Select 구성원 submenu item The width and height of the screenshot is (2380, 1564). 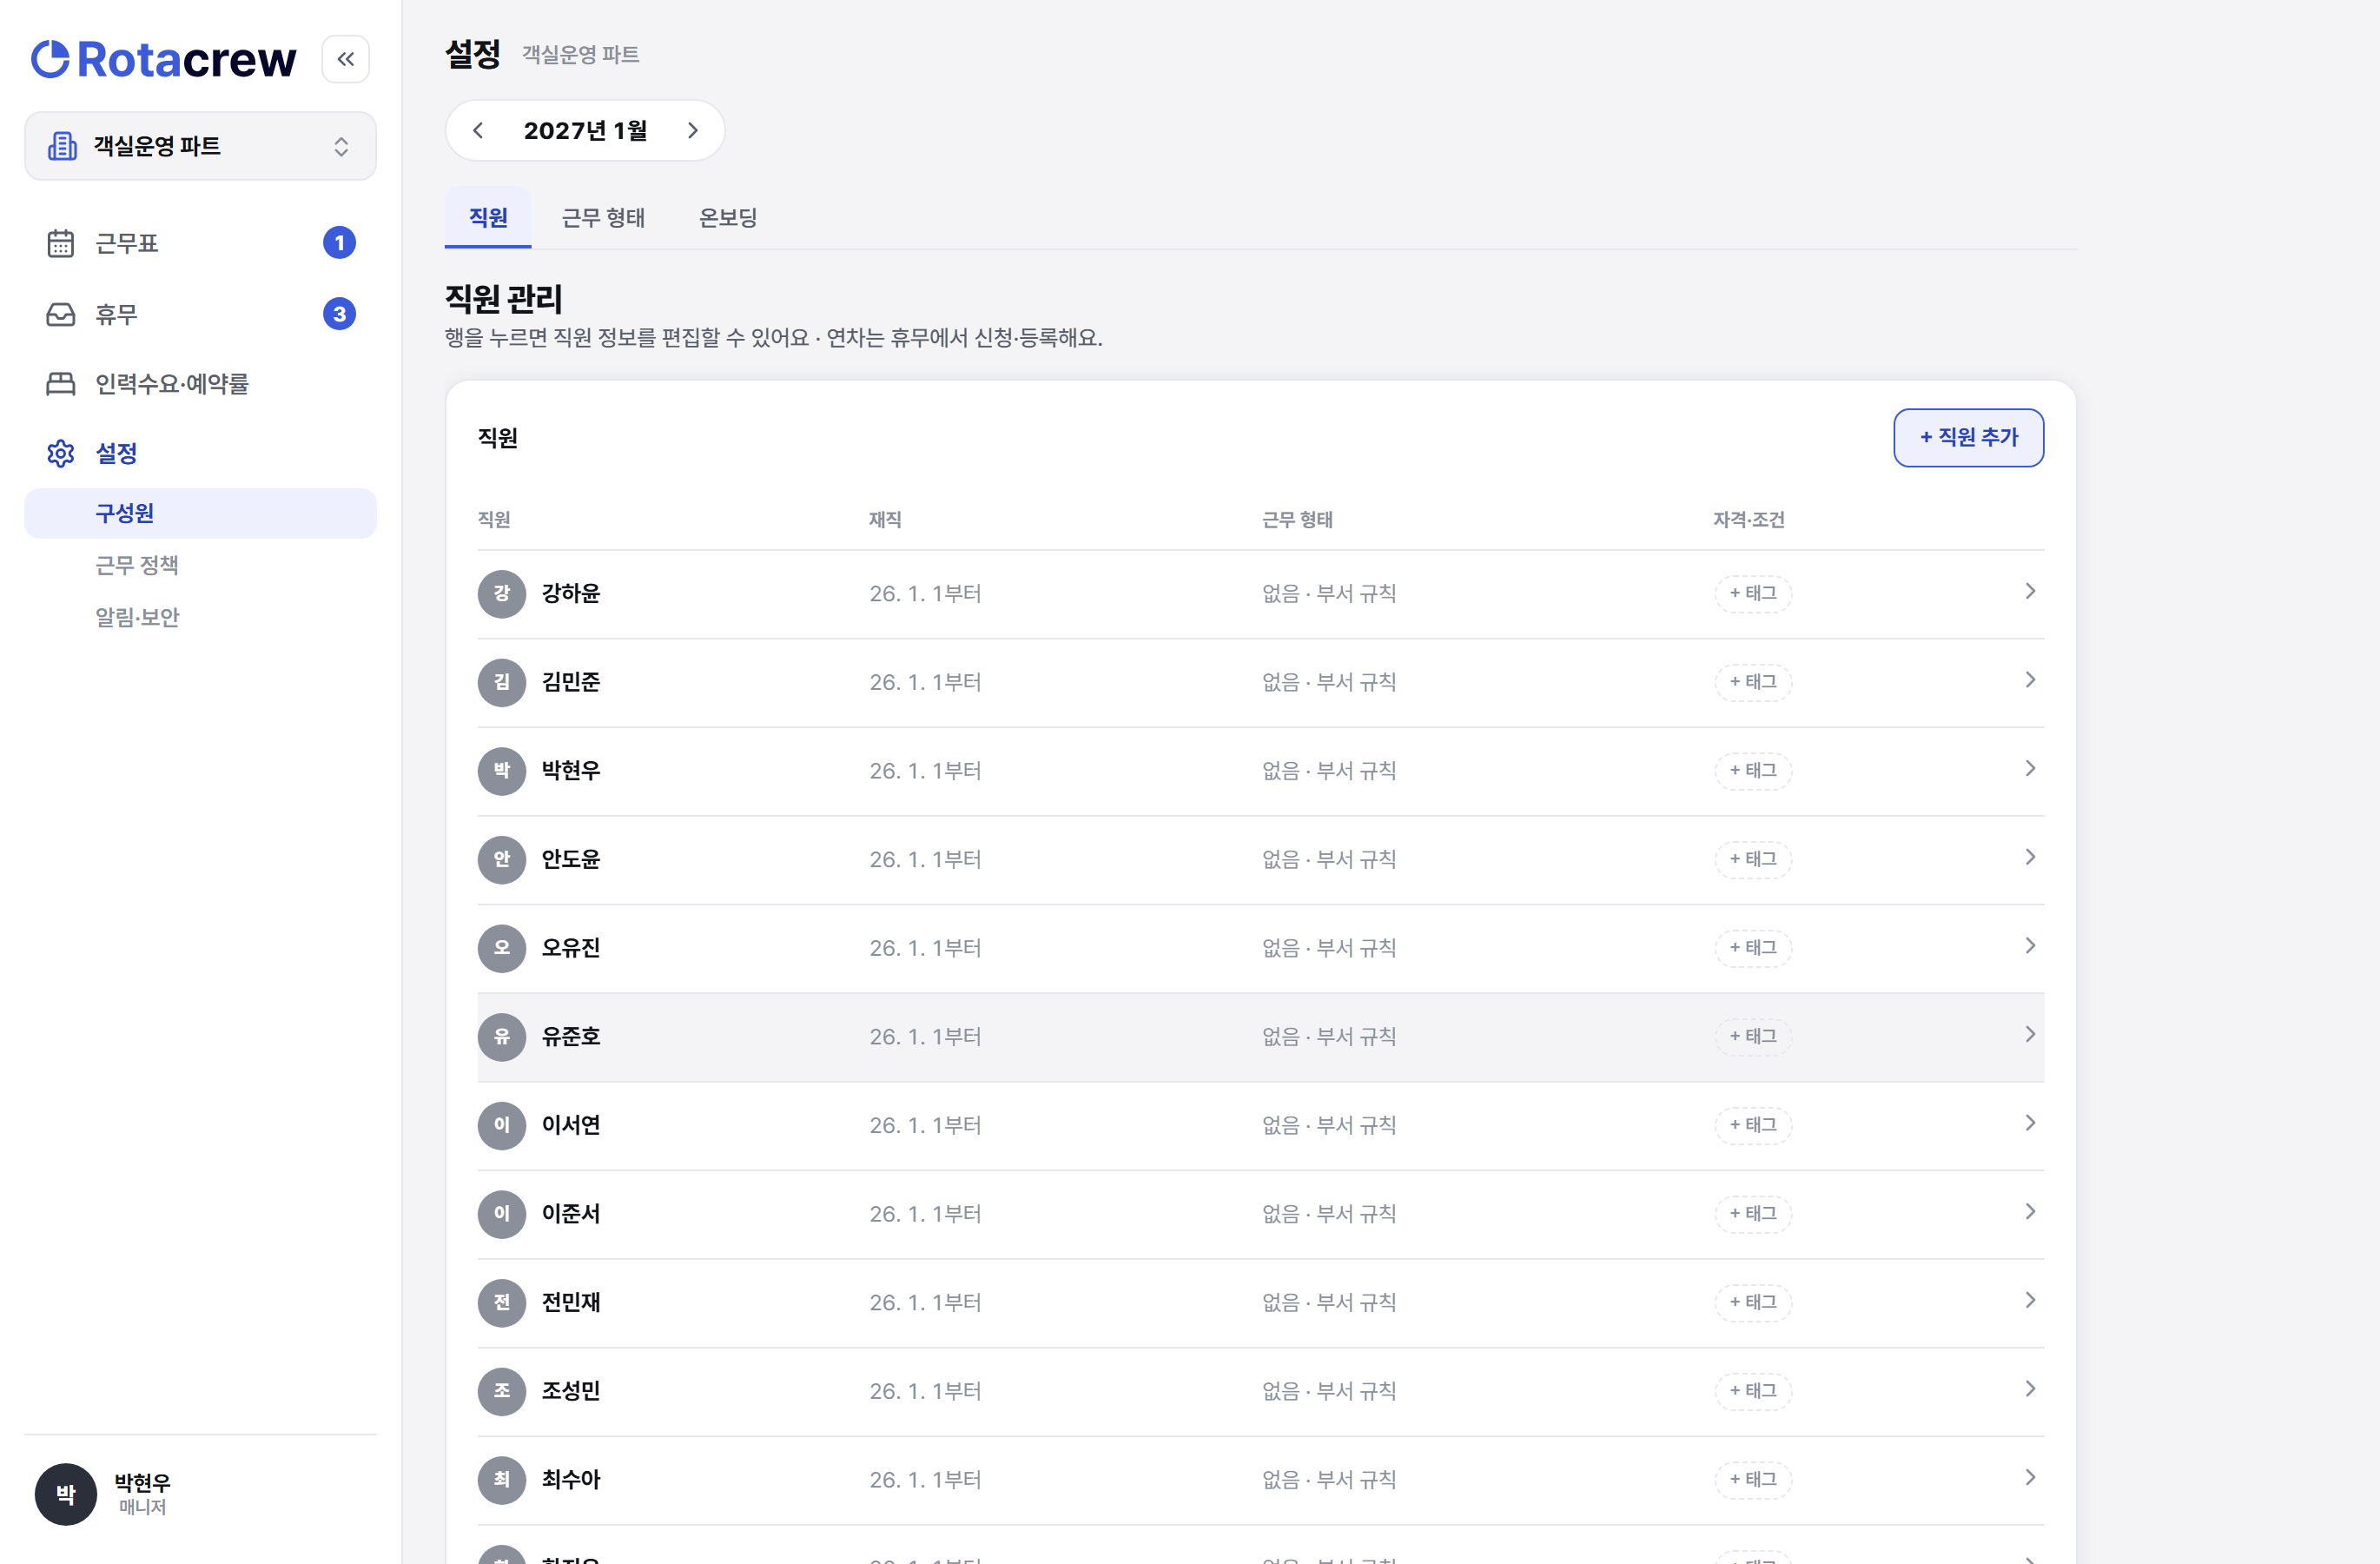coord(200,513)
